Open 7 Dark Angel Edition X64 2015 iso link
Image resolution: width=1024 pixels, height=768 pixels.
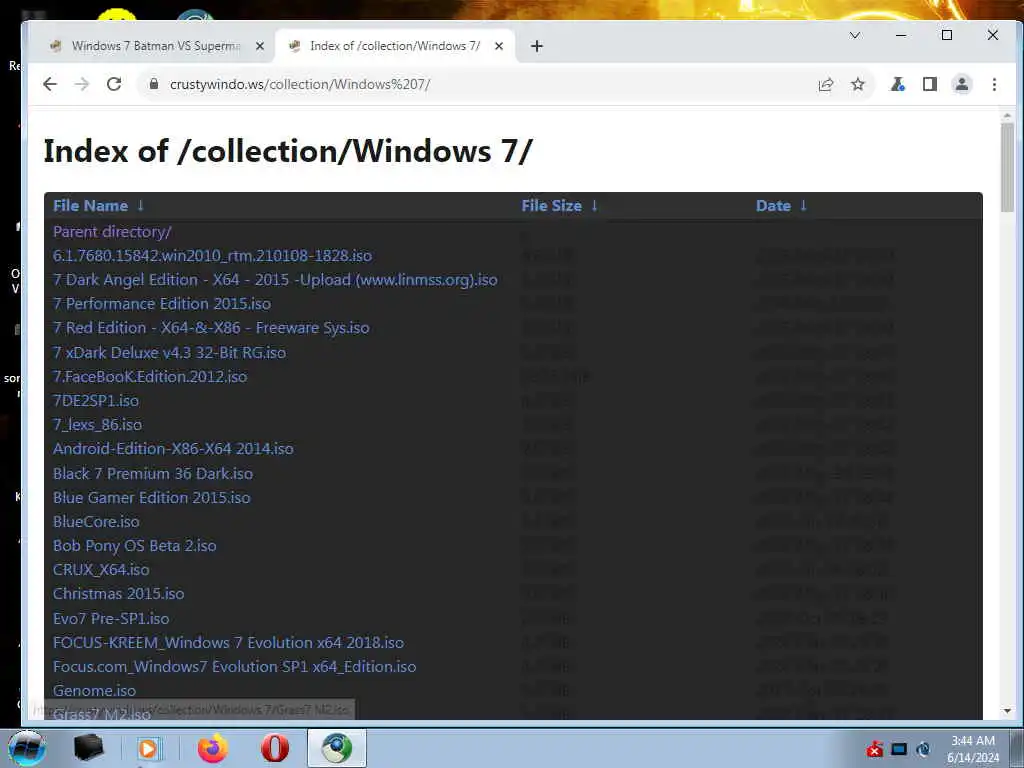275,280
